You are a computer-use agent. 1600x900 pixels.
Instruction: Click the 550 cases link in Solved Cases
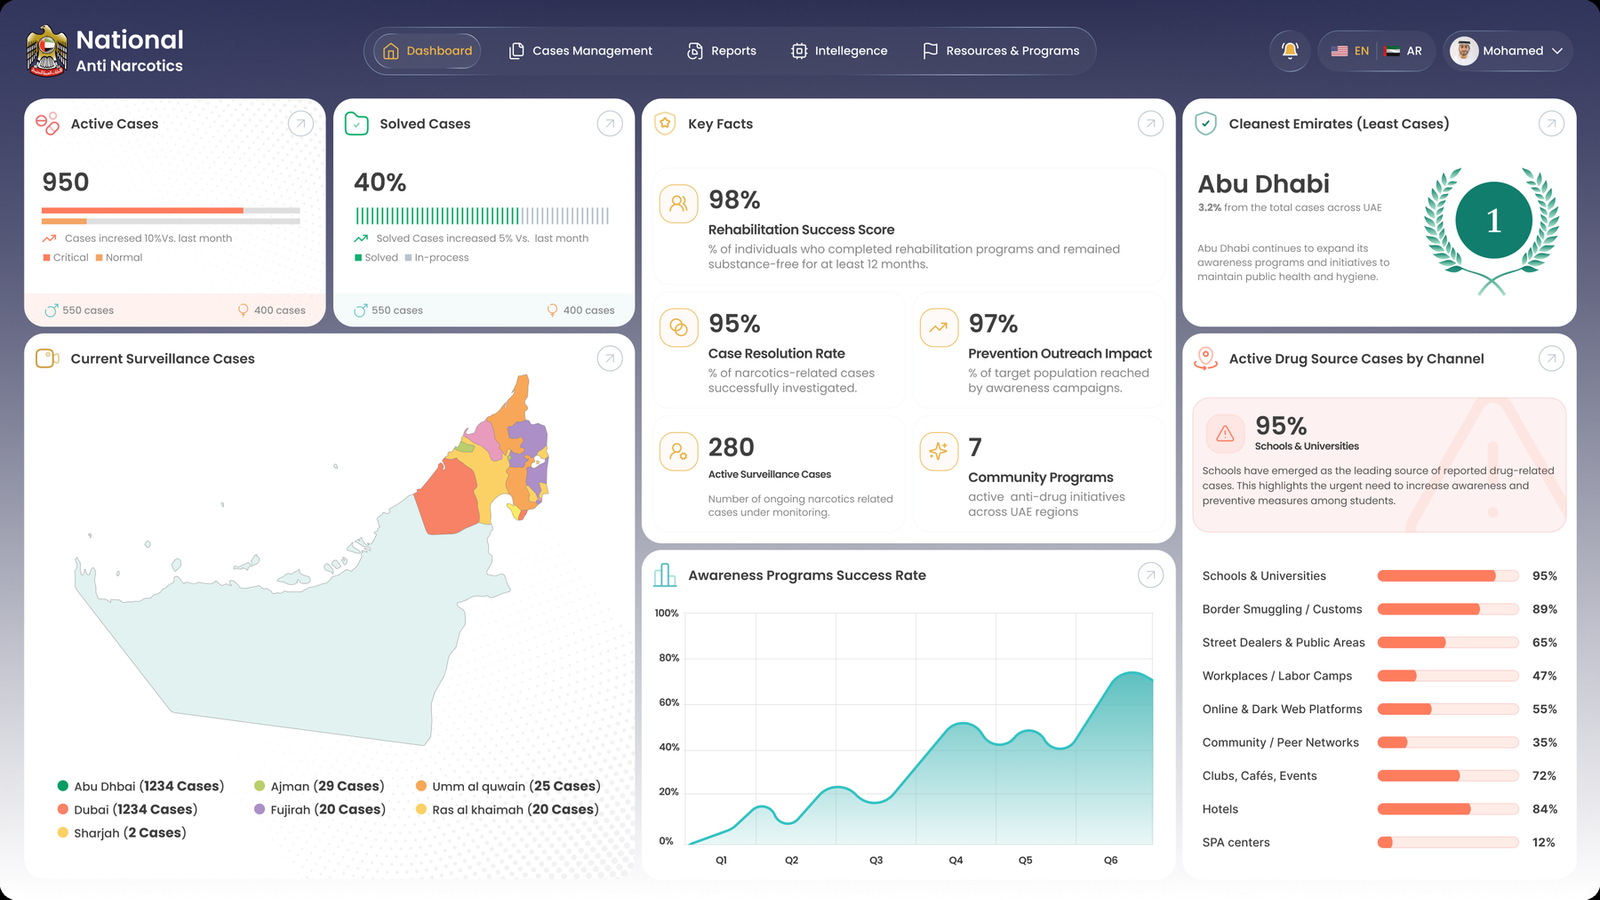(388, 310)
